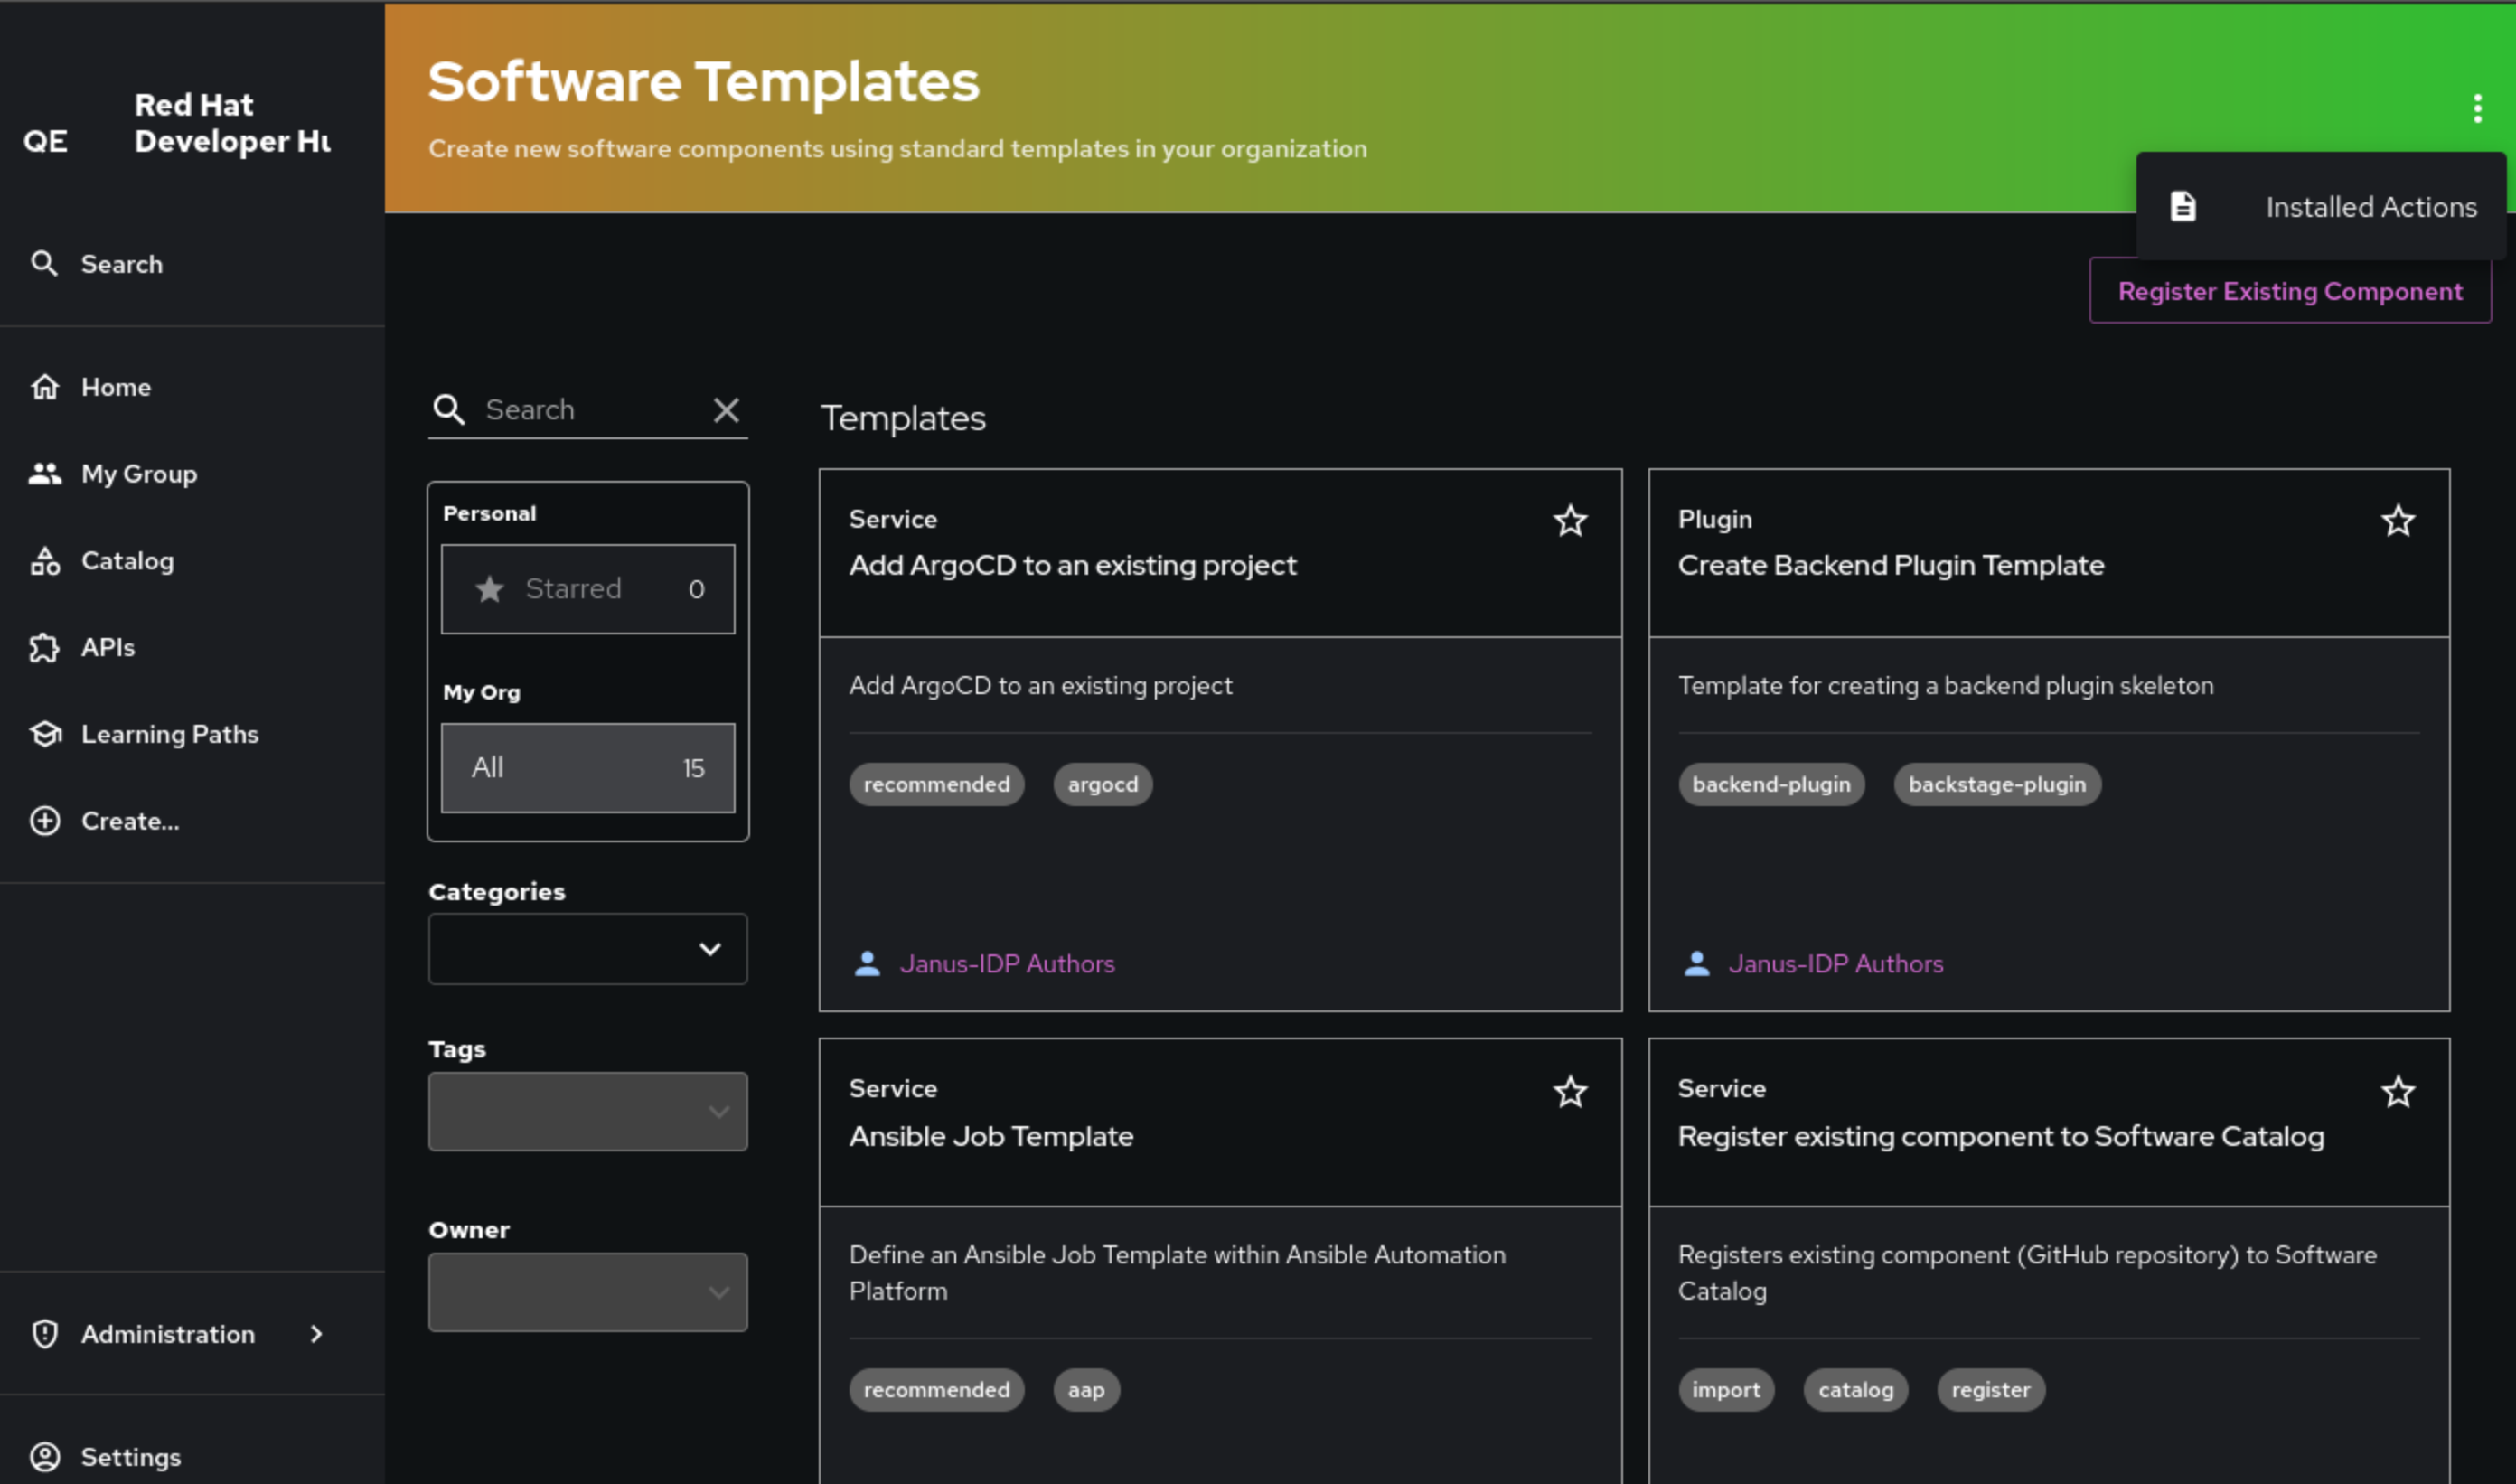Select the Starred filter
Image resolution: width=2516 pixels, height=1484 pixels.
[587, 589]
